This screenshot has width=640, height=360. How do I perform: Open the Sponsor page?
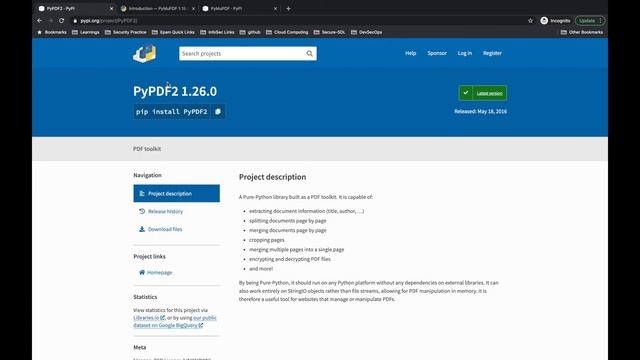(437, 53)
